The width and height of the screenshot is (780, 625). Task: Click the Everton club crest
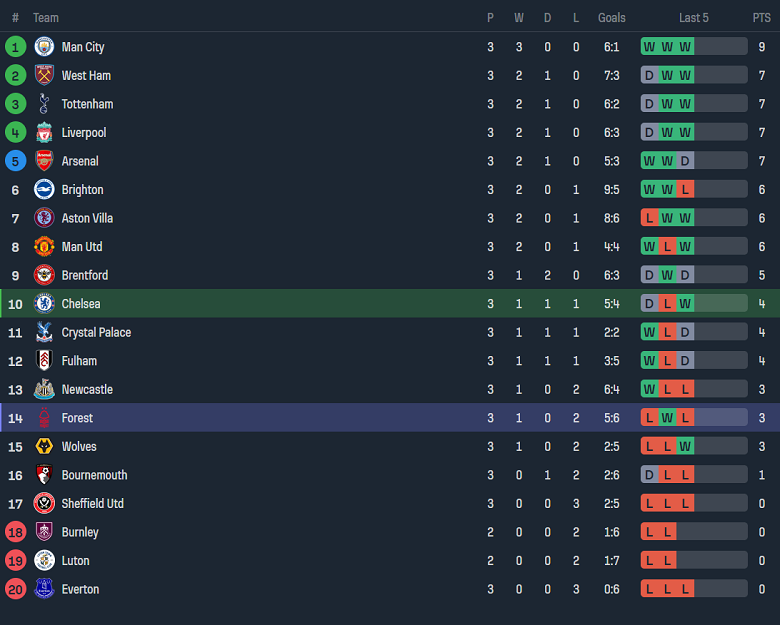44,589
